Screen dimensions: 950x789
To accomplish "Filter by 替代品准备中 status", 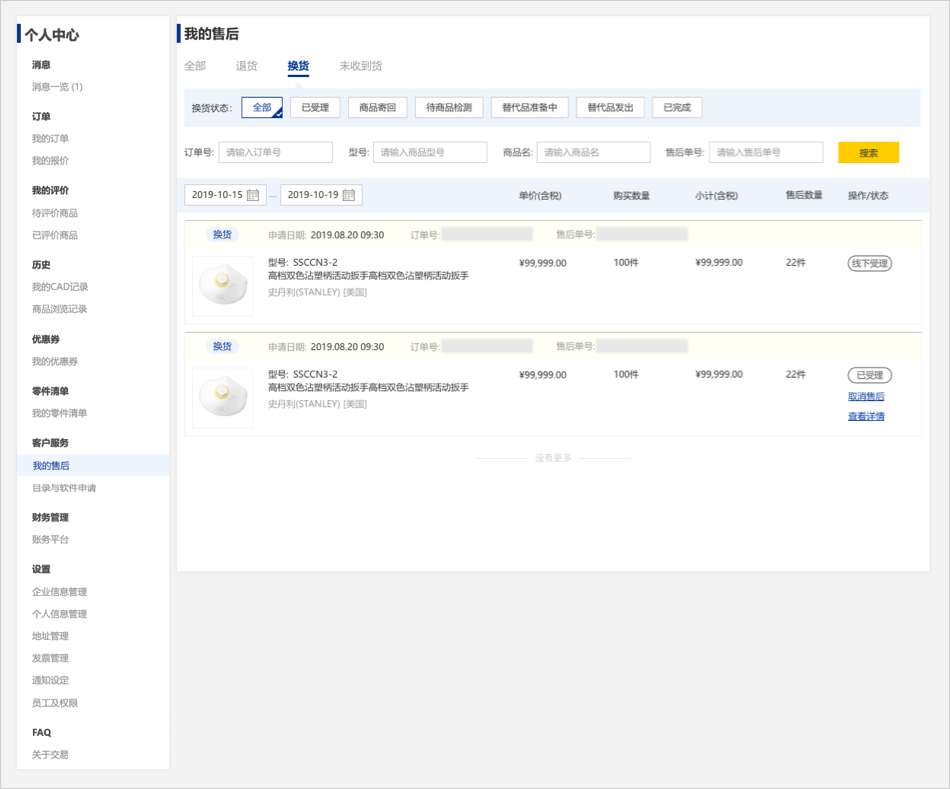I will (530, 108).
